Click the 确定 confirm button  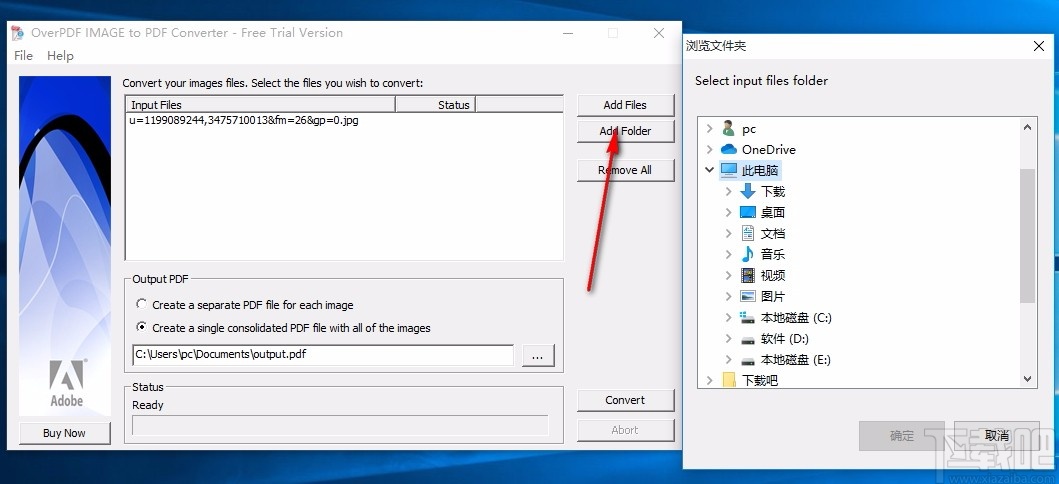click(902, 436)
